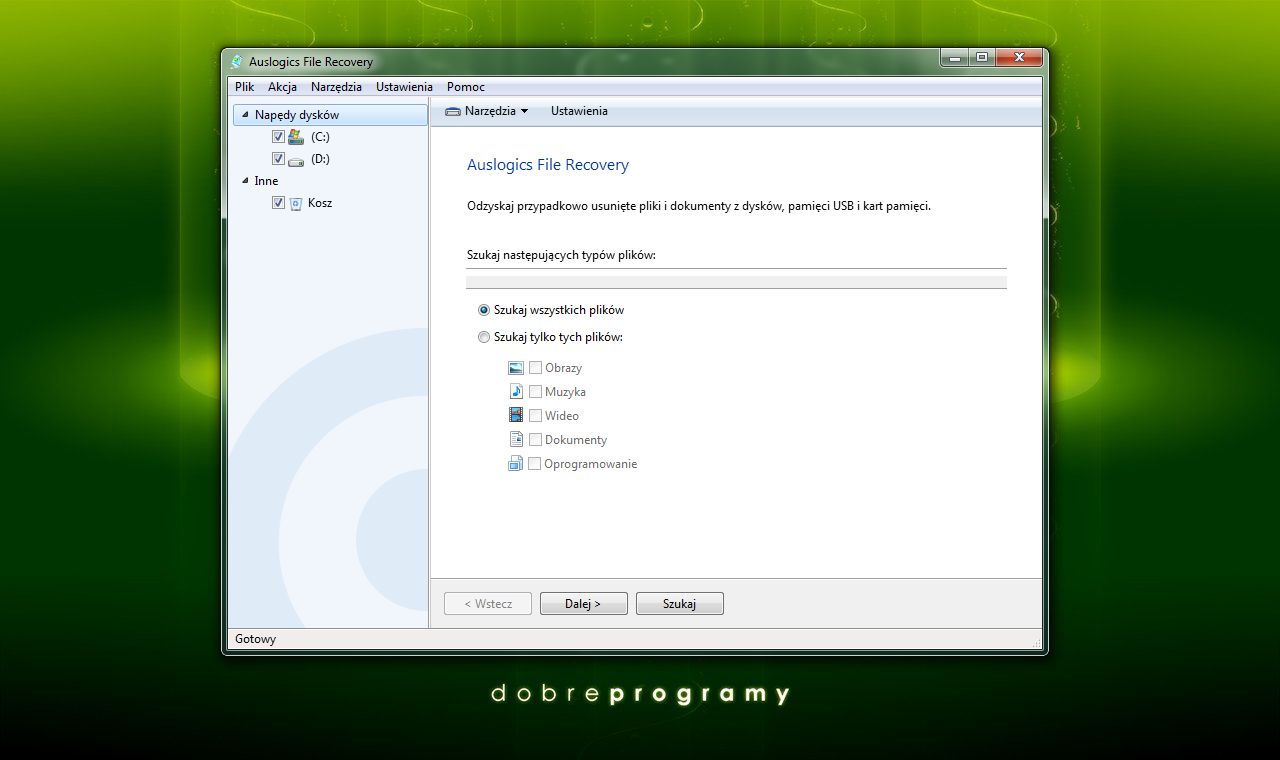The height and width of the screenshot is (760, 1280).
Task: Click the D: drive icon
Action: coord(296,159)
